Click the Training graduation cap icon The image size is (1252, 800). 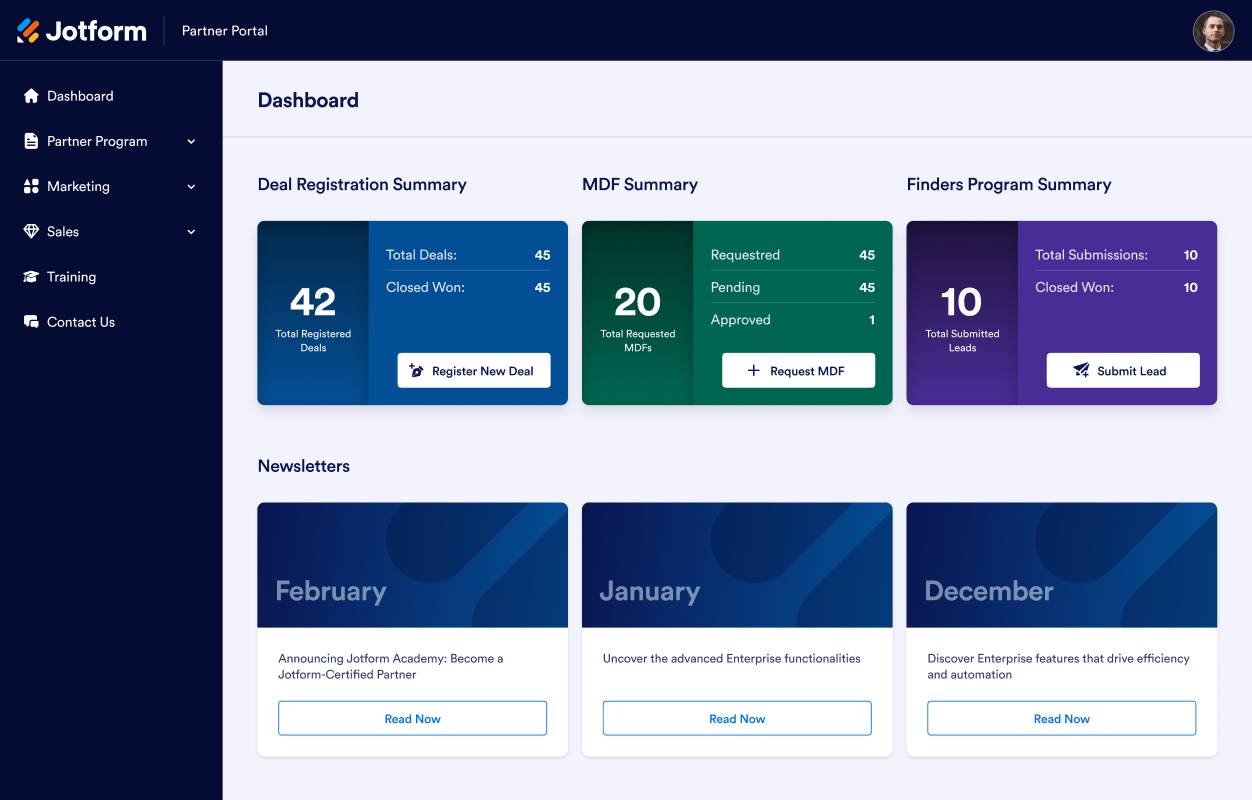[x=30, y=277]
